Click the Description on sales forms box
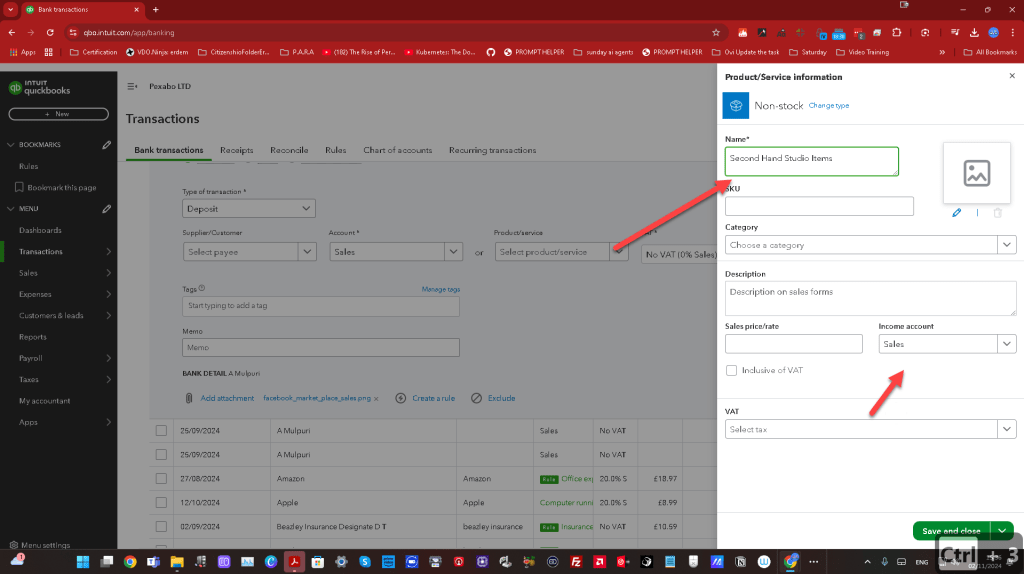 pyautogui.click(x=871, y=298)
